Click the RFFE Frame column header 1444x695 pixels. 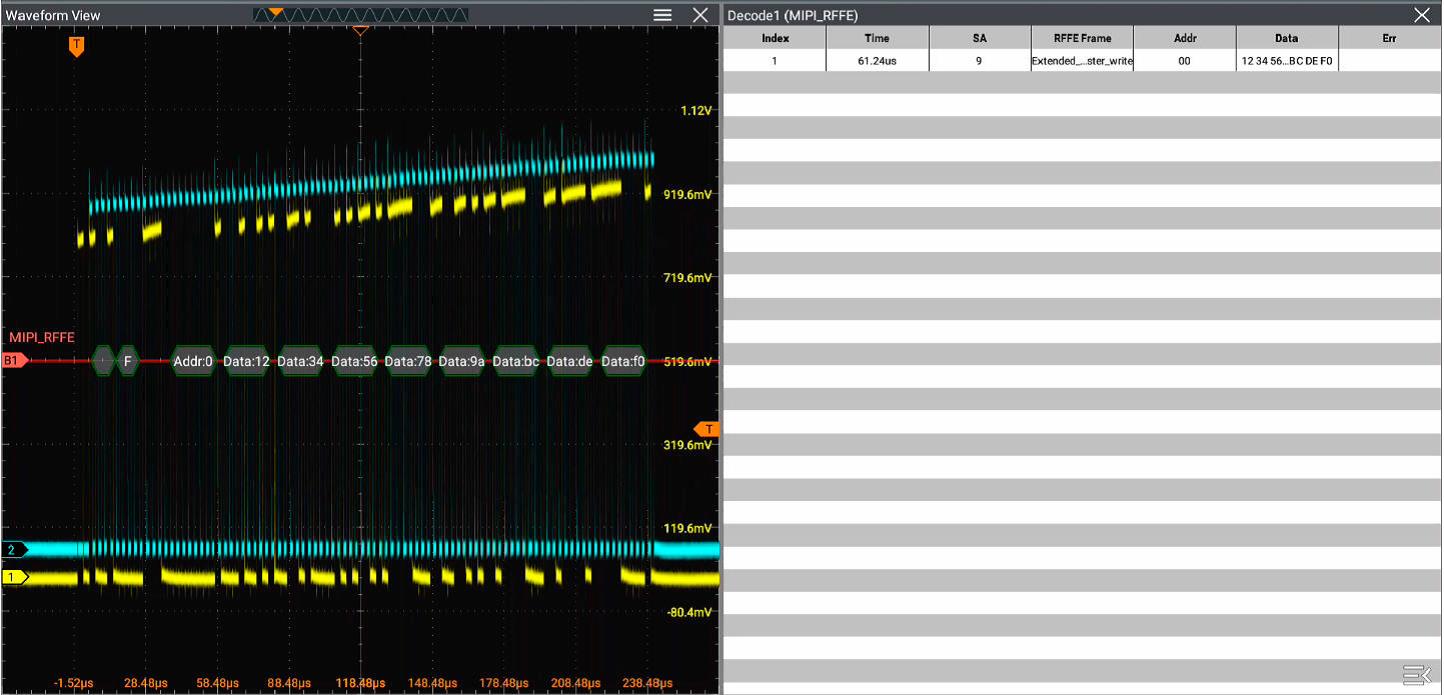tap(1082, 38)
